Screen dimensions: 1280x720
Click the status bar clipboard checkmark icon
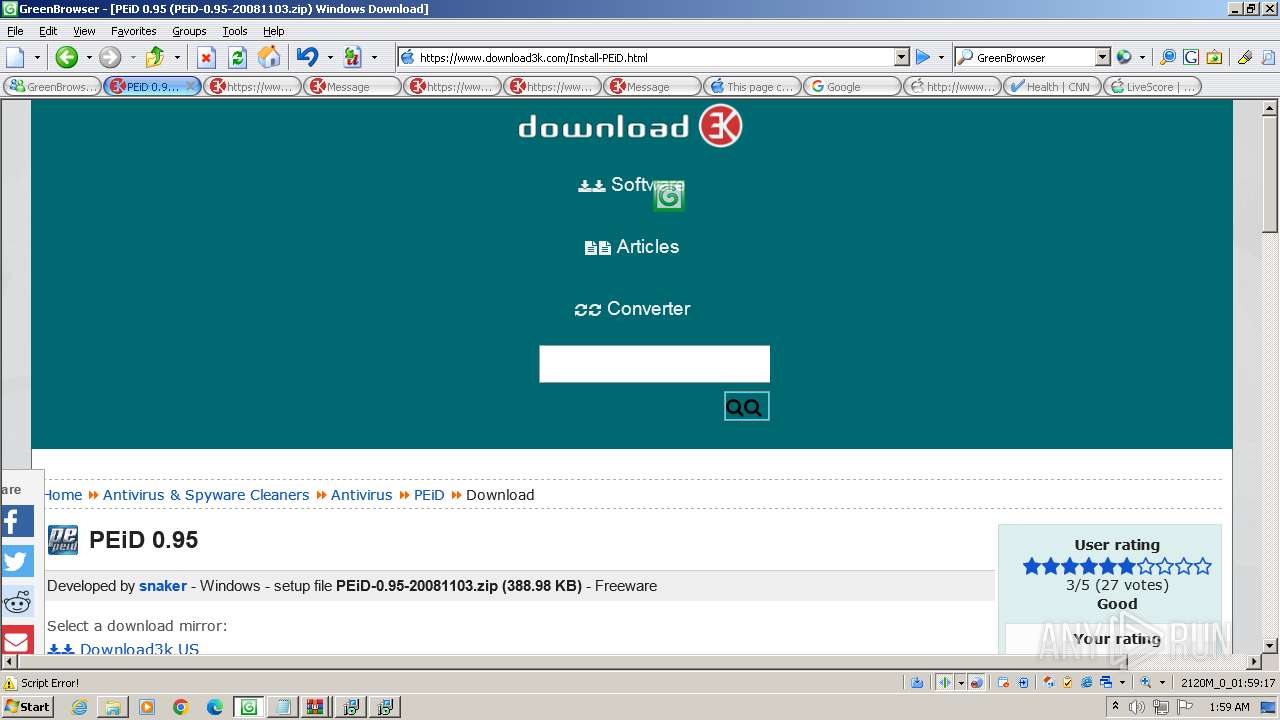pos(1067,683)
